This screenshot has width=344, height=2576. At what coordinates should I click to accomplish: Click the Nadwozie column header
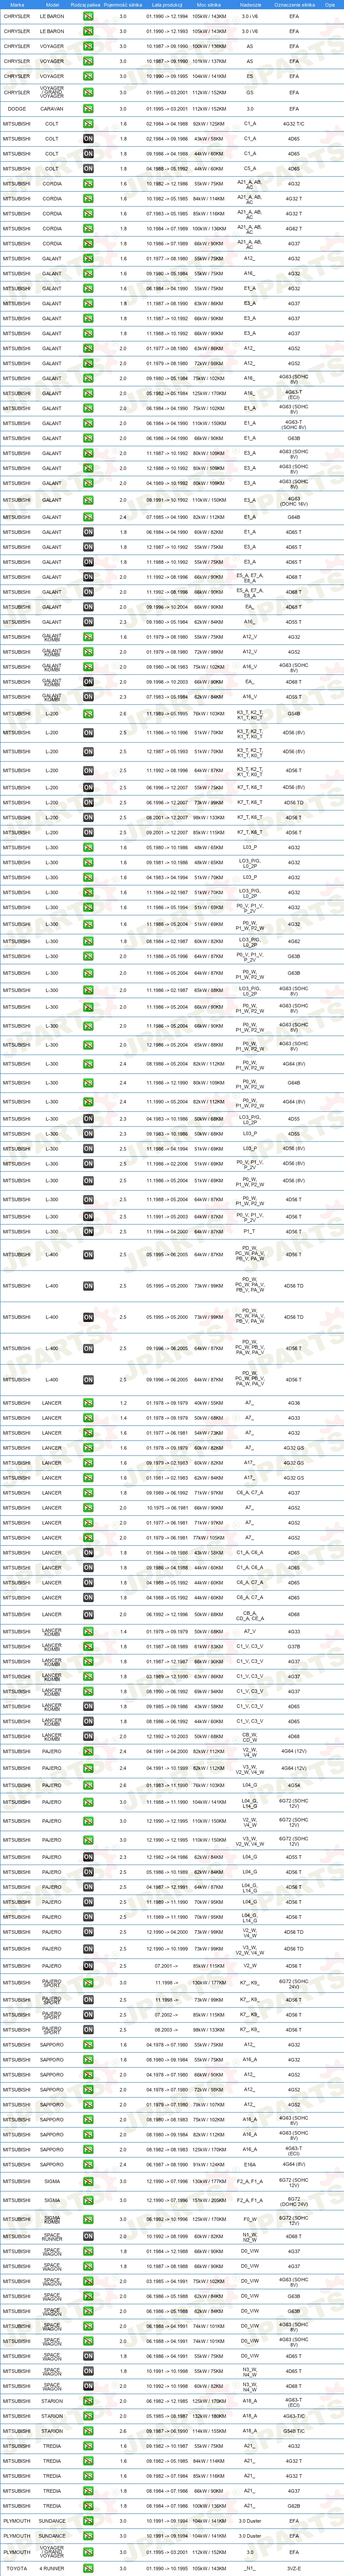coord(250,4)
